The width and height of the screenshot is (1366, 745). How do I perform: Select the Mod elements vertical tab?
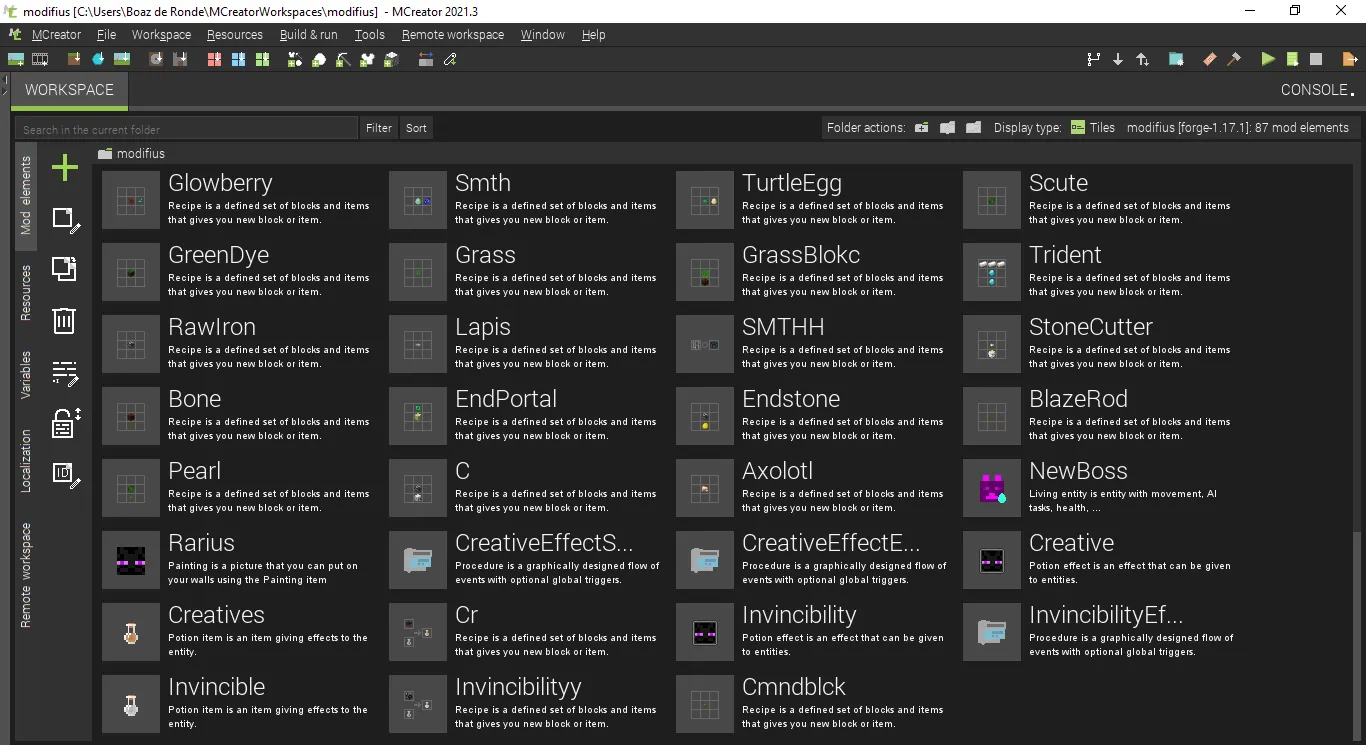pos(27,195)
